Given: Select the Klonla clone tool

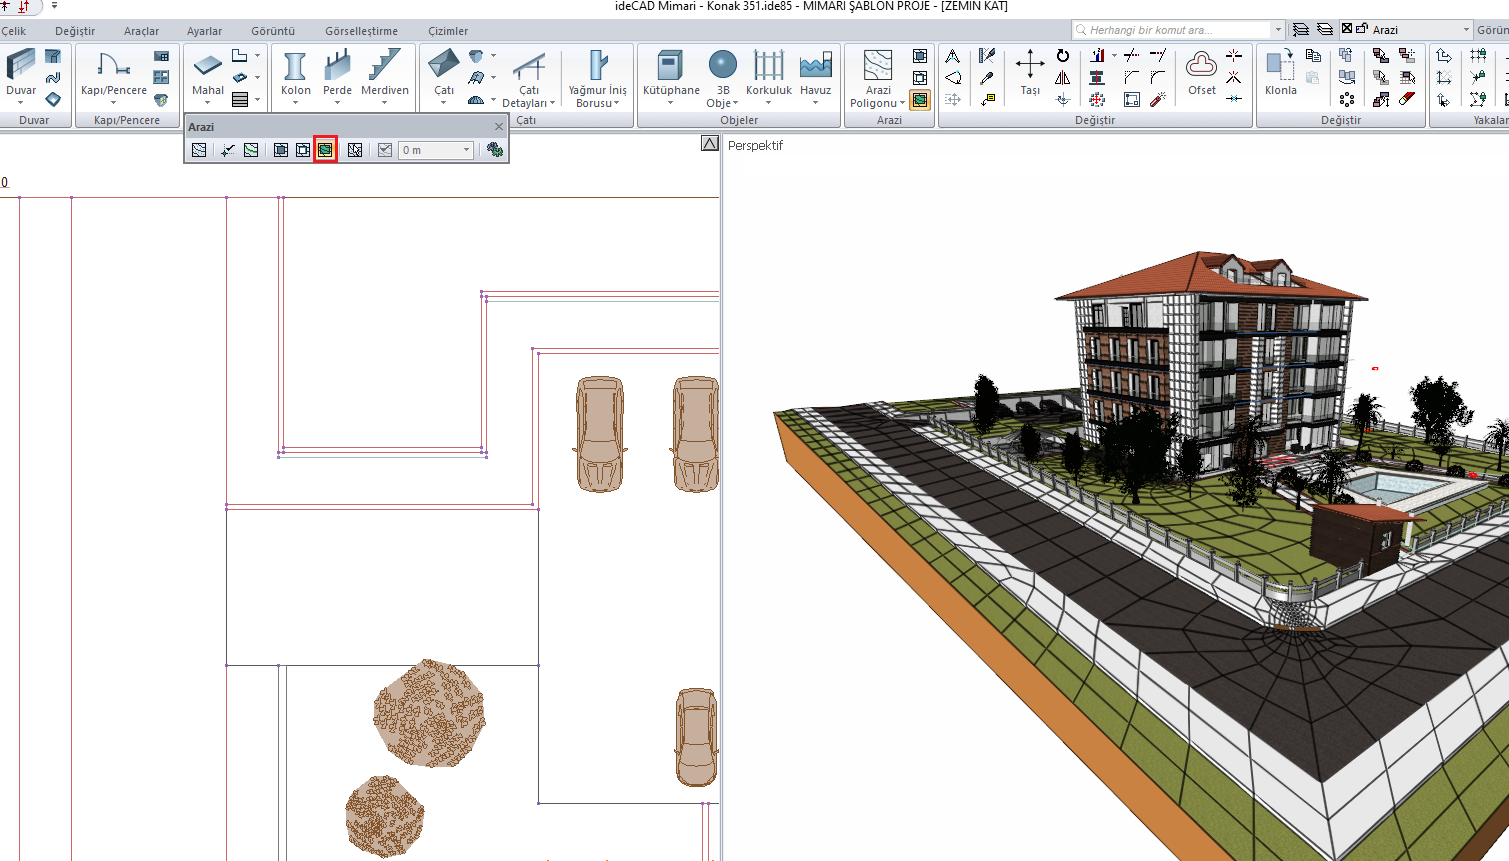Looking at the screenshot, I should pos(1280,74).
